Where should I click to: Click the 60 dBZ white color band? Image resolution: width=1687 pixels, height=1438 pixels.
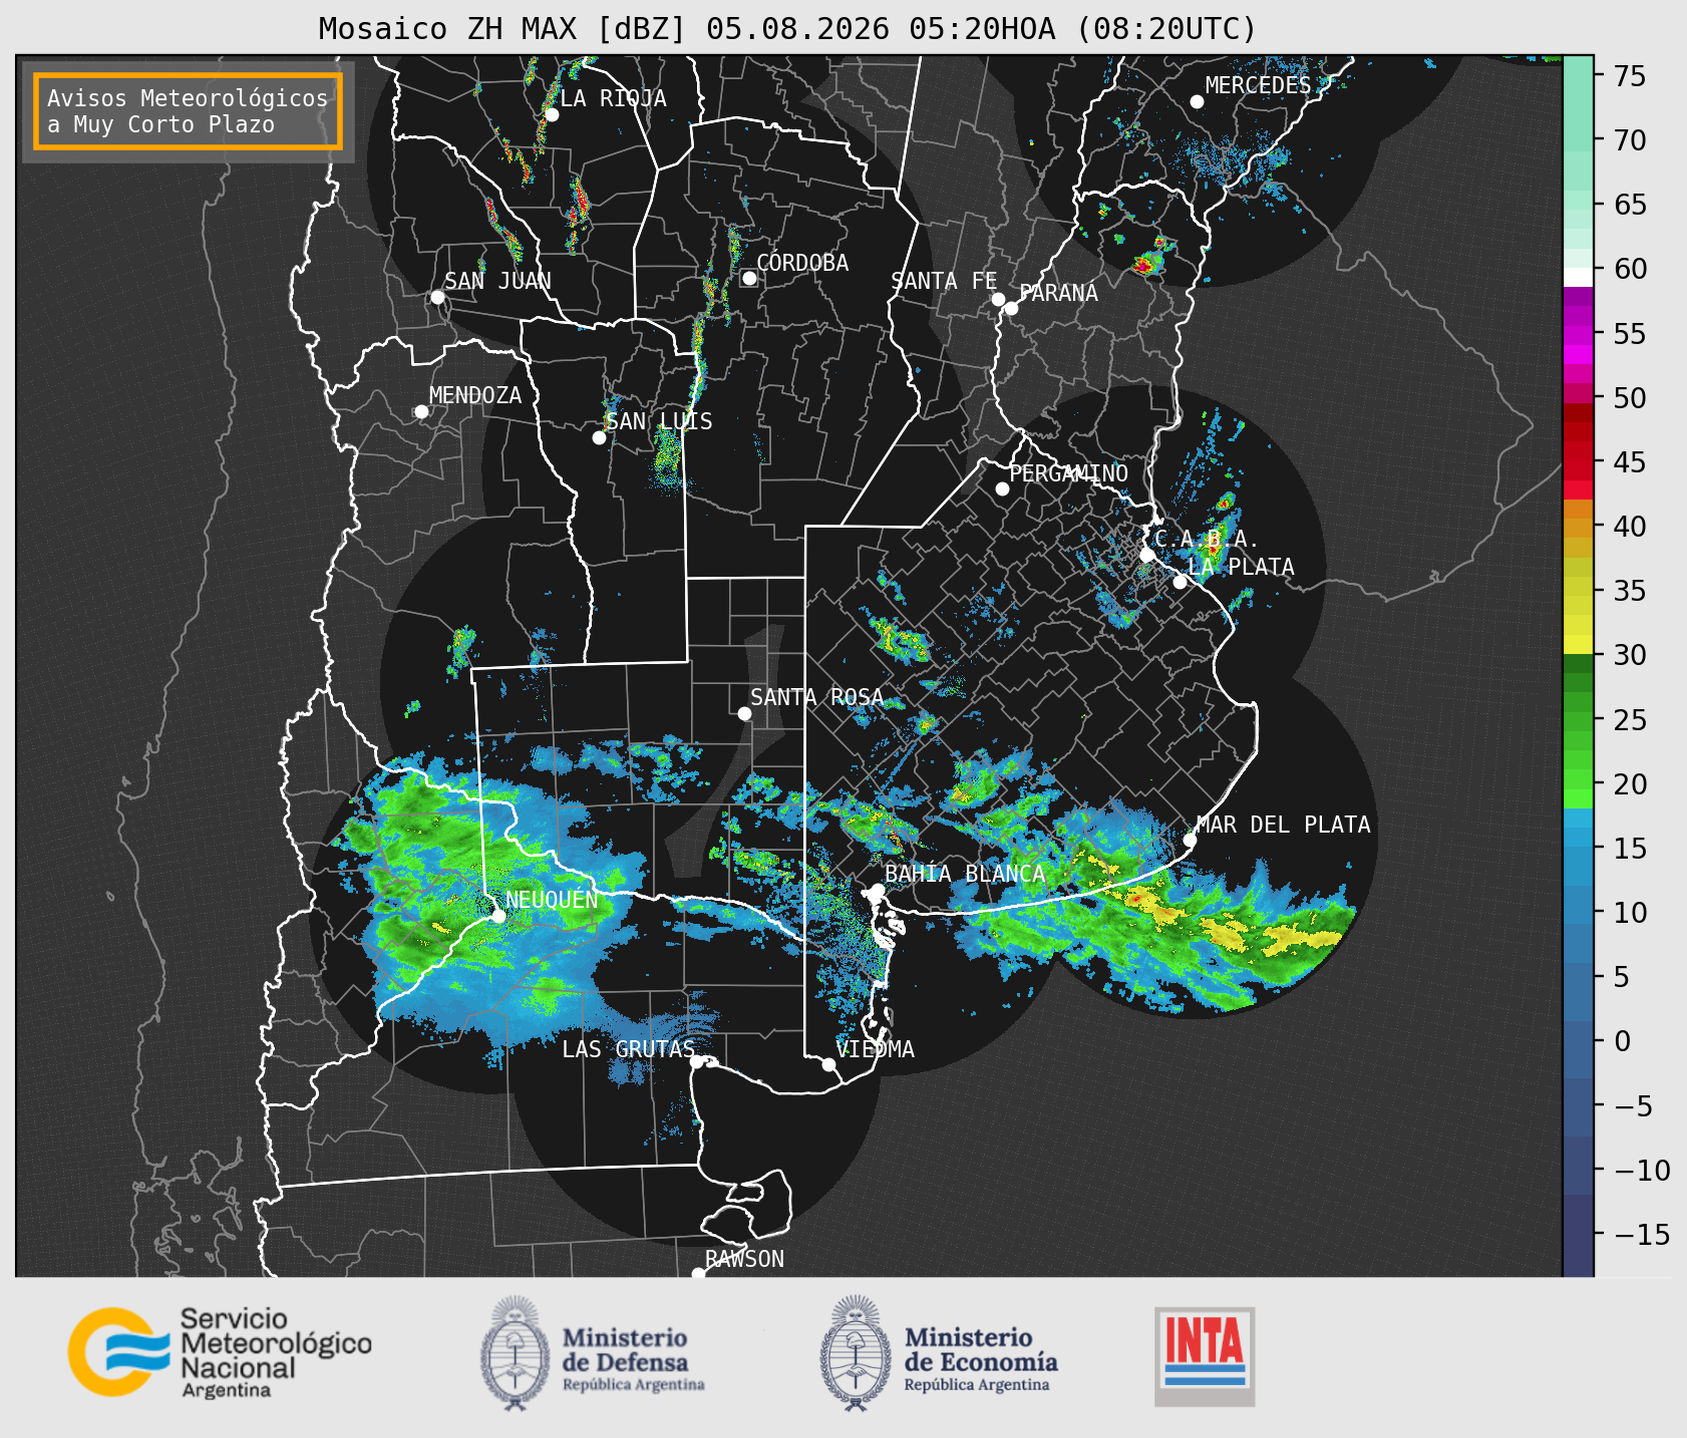[1577, 277]
